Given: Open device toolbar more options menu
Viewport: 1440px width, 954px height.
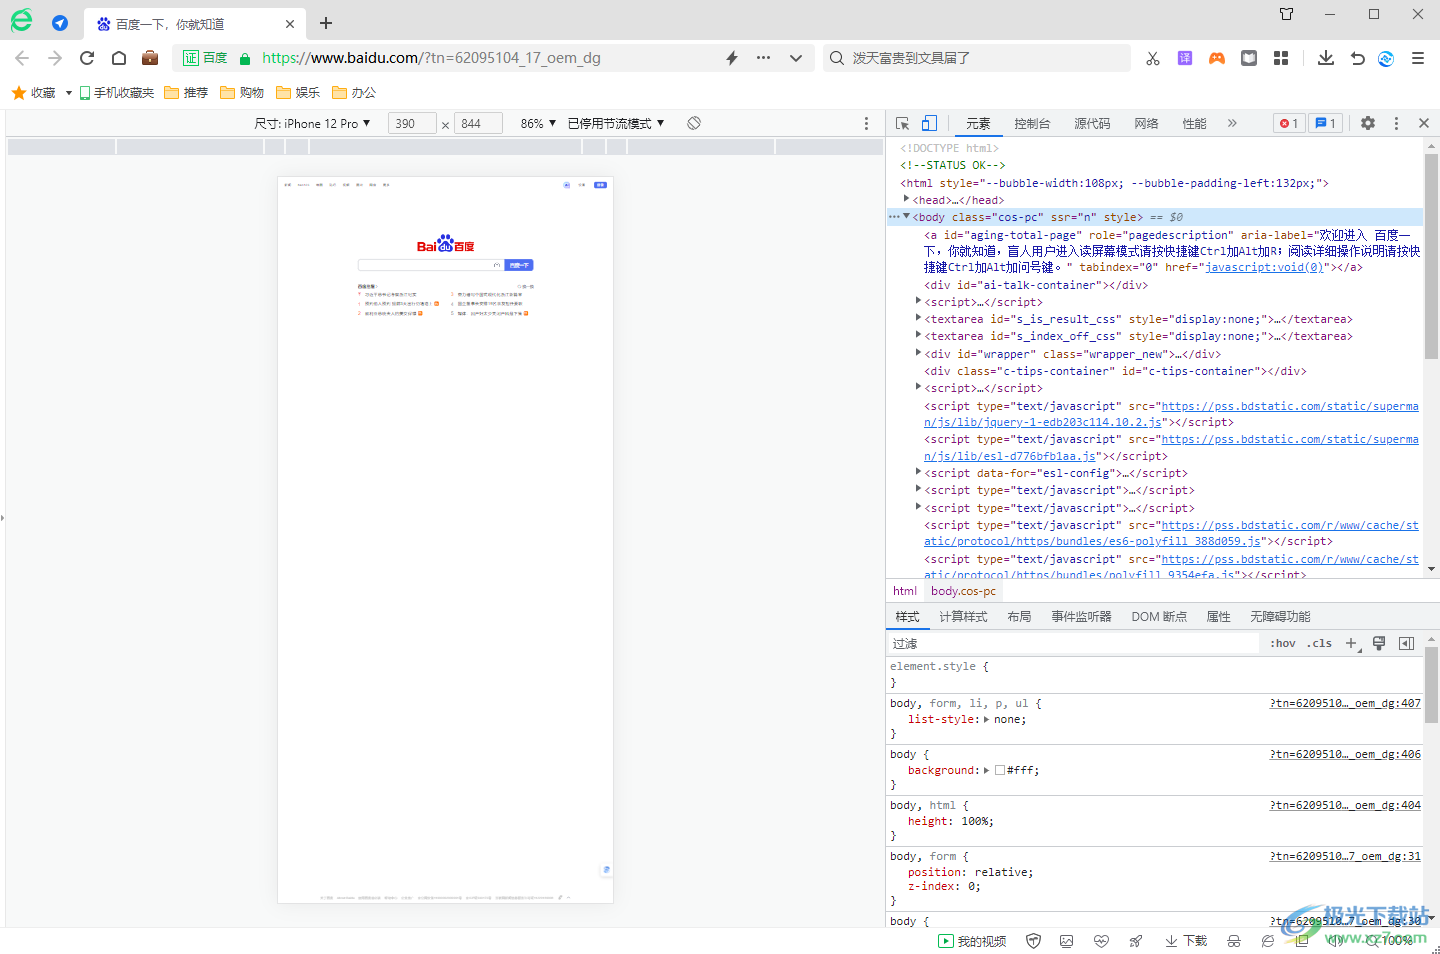Looking at the screenshot, I should [866, 123].
